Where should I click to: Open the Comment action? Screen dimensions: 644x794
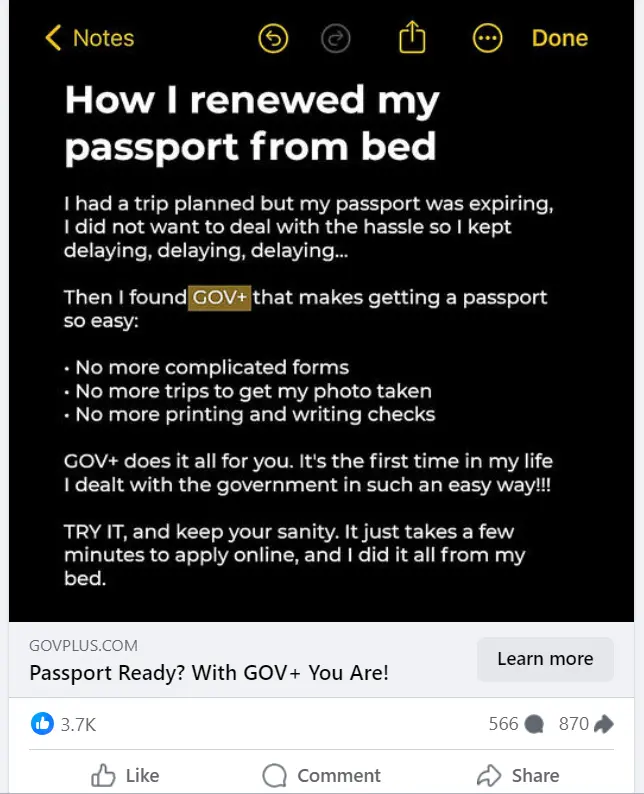tap(321, 775)
